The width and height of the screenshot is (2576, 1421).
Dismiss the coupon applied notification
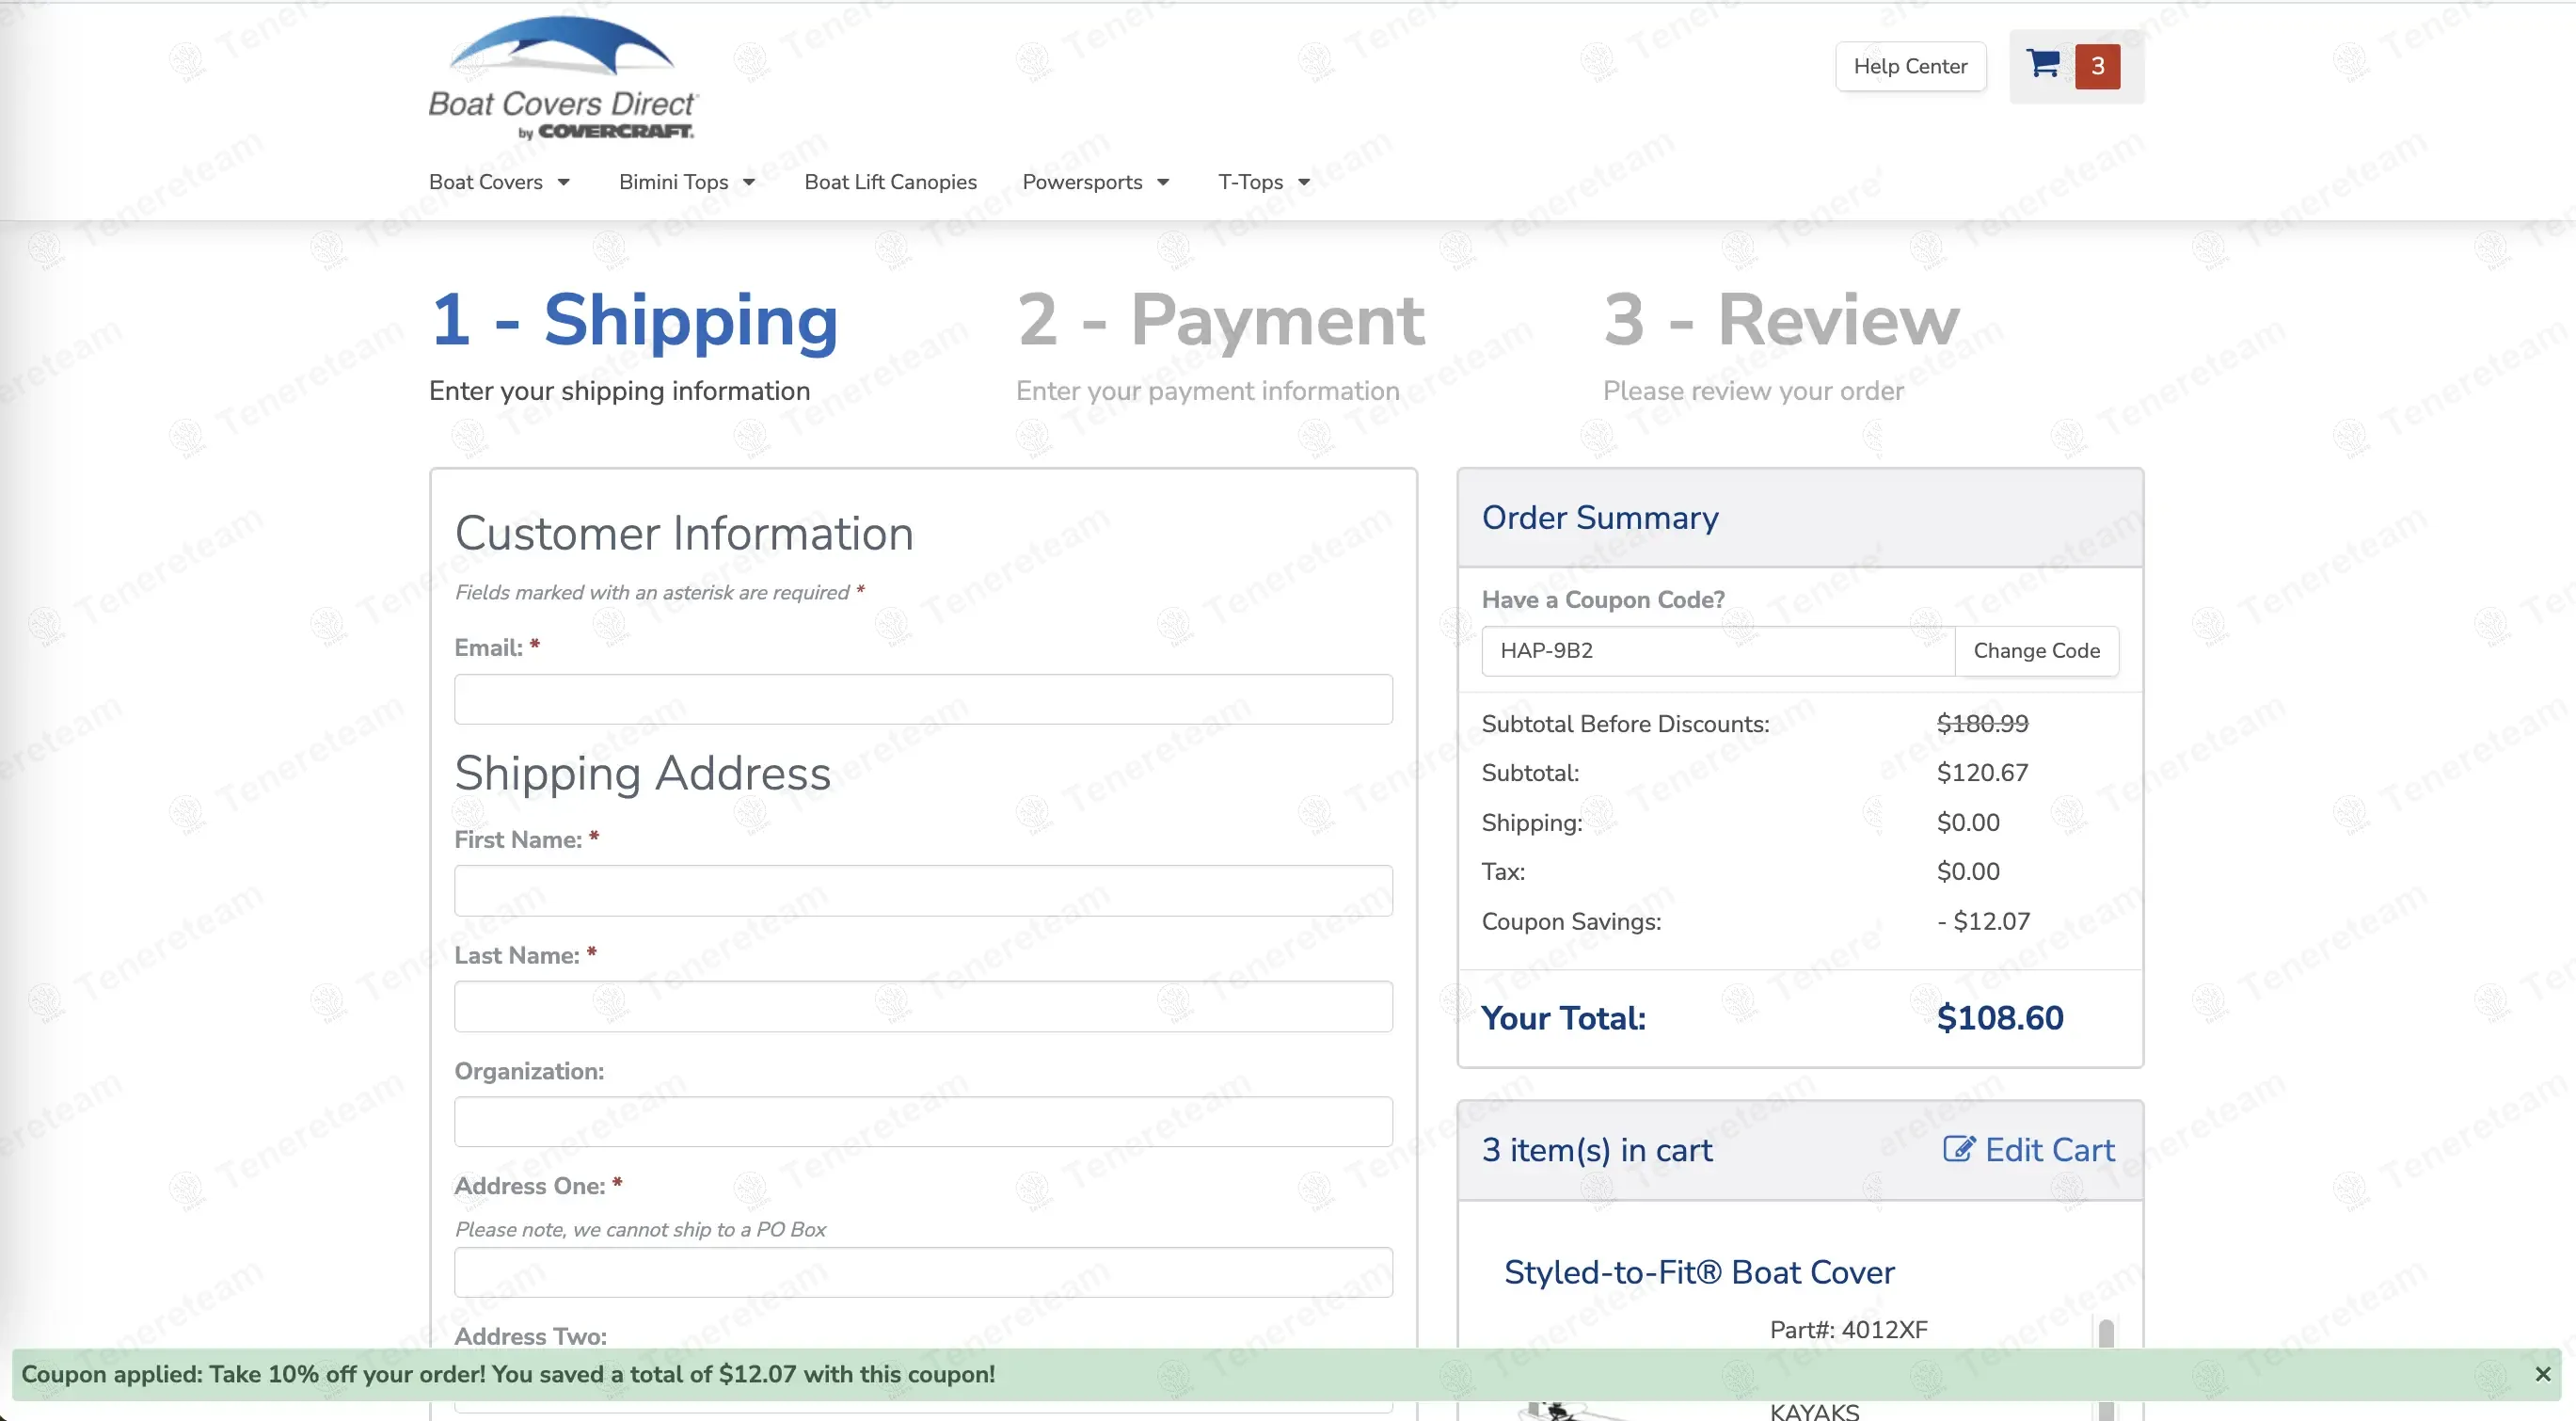2542,1374
